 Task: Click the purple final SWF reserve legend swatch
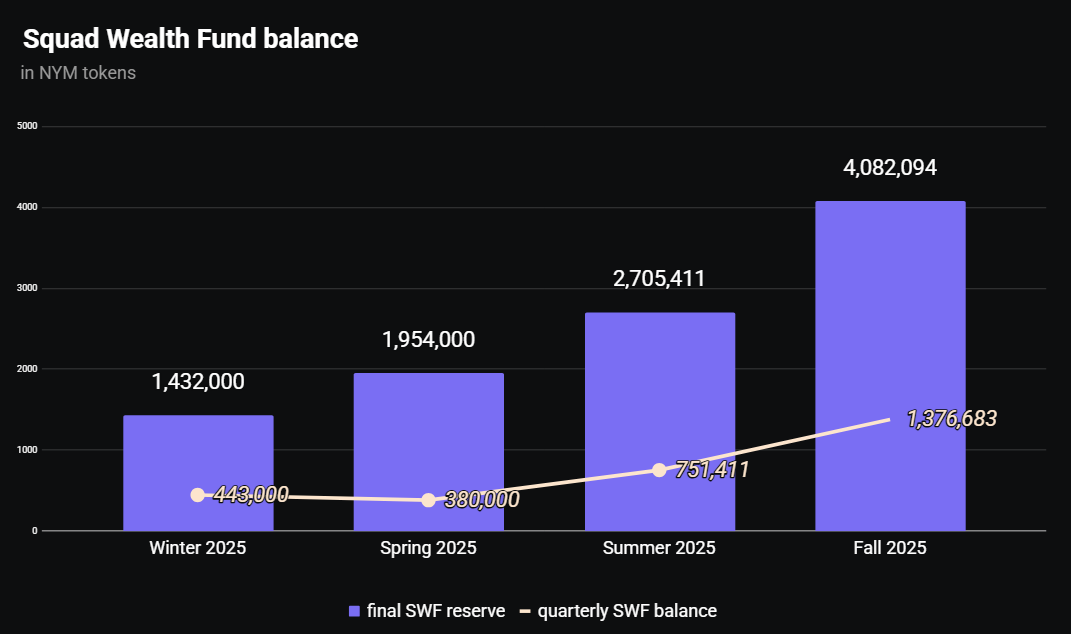(x=354, y=611)
